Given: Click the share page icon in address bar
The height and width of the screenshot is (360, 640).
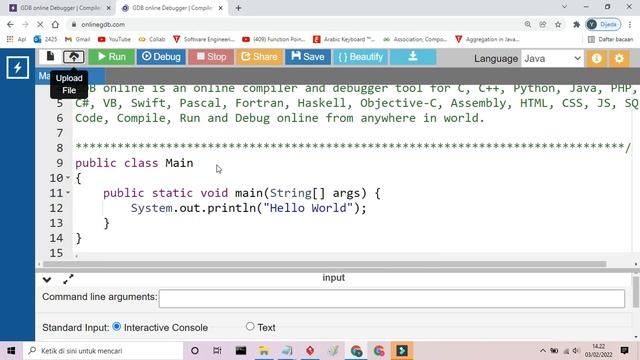Looking at the screenshot, I should (x=543, y=24).
